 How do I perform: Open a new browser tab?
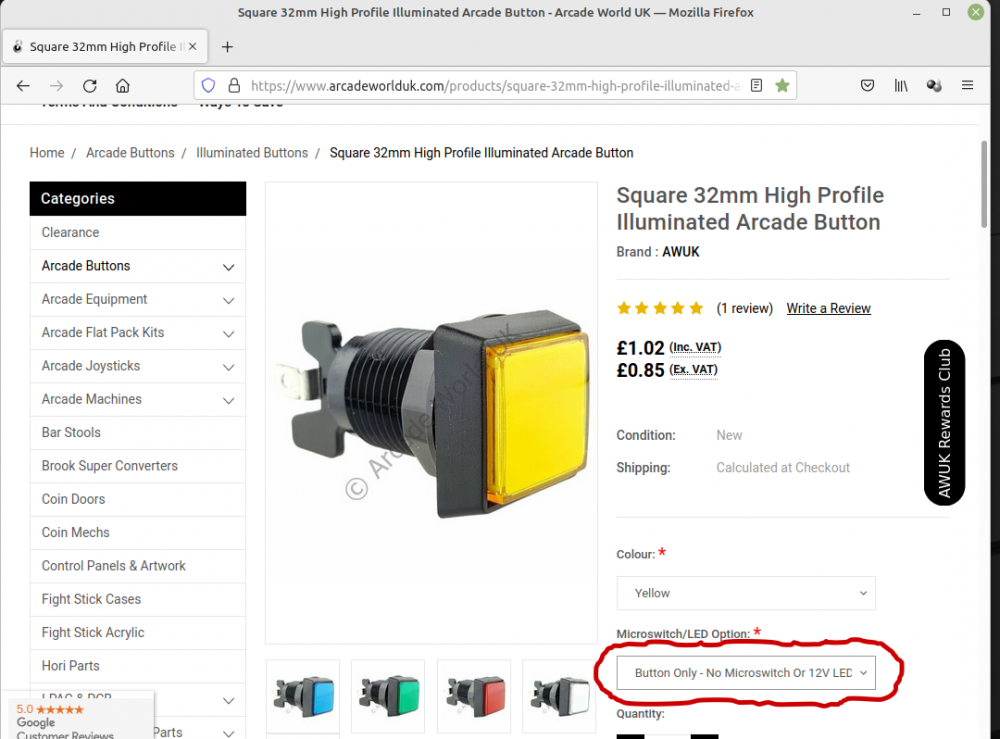pos(227,47)
